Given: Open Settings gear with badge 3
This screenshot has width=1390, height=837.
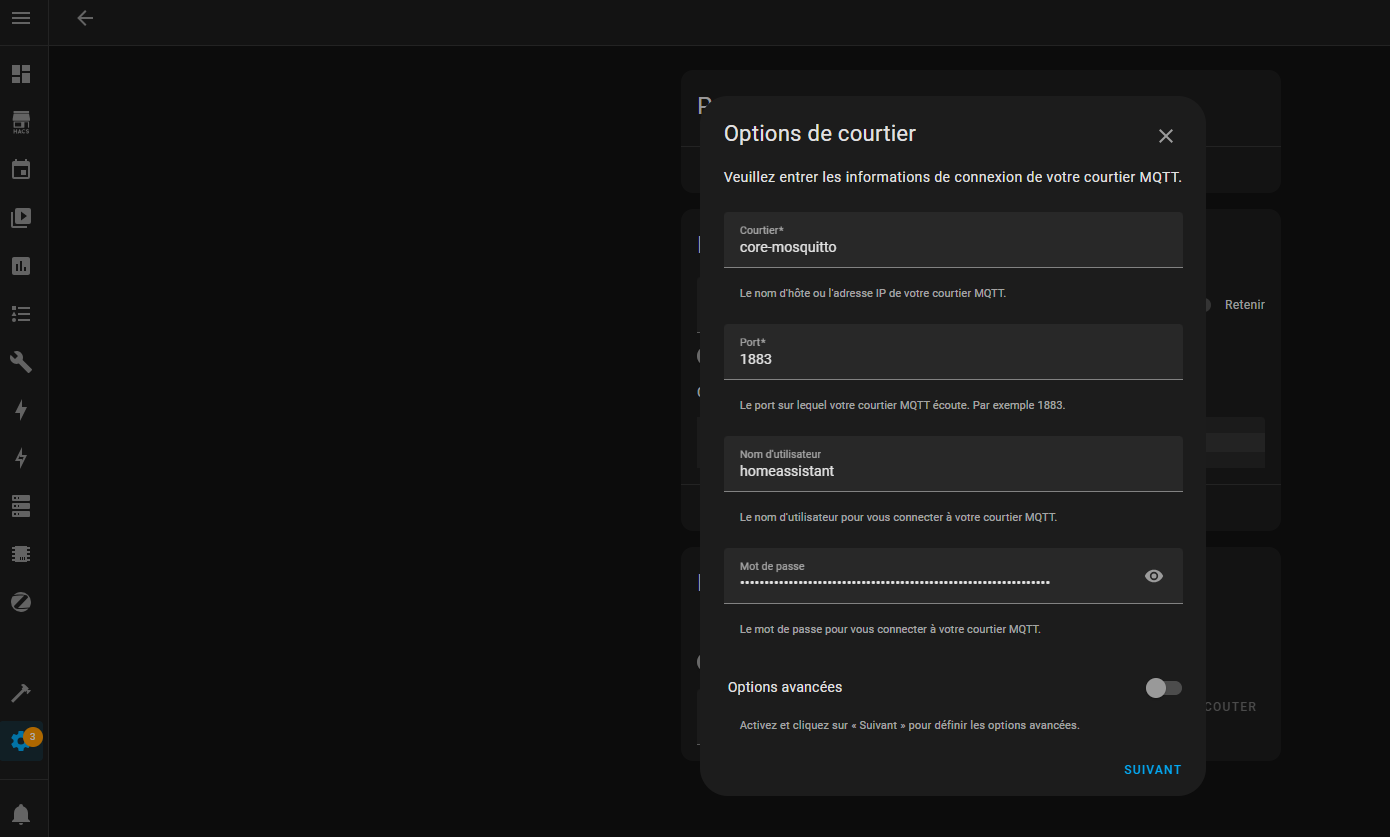Looking at the screenshot, I should point(21,741).
